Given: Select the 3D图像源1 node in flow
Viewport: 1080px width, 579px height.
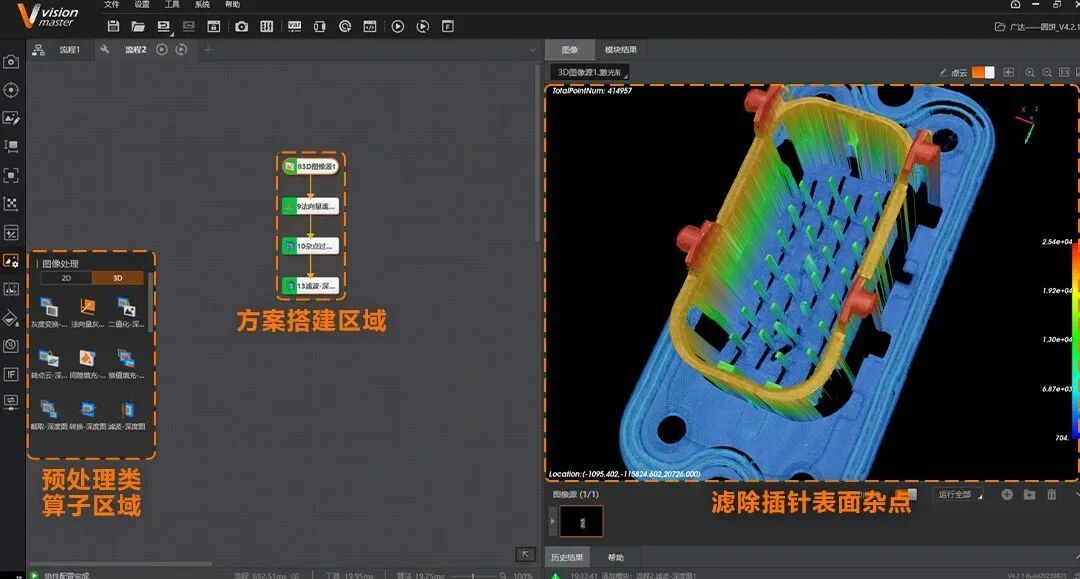Looking at the screenshot, I should coord(311,166).
